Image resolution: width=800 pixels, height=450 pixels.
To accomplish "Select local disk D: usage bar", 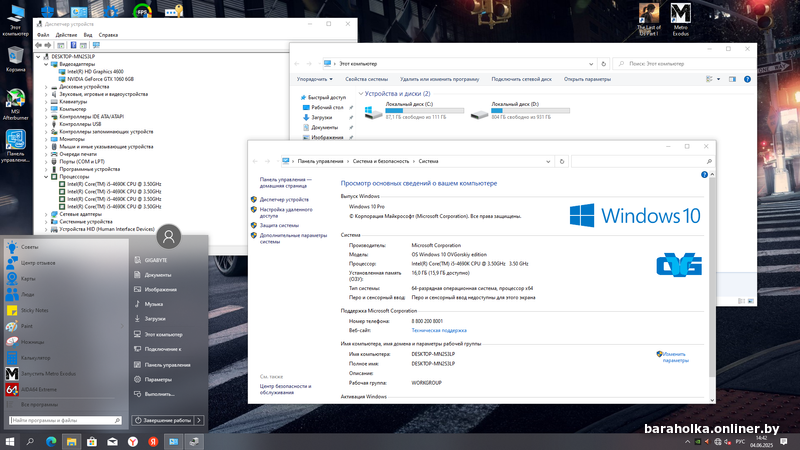I will pyautogui.click(x=530, y=110).
